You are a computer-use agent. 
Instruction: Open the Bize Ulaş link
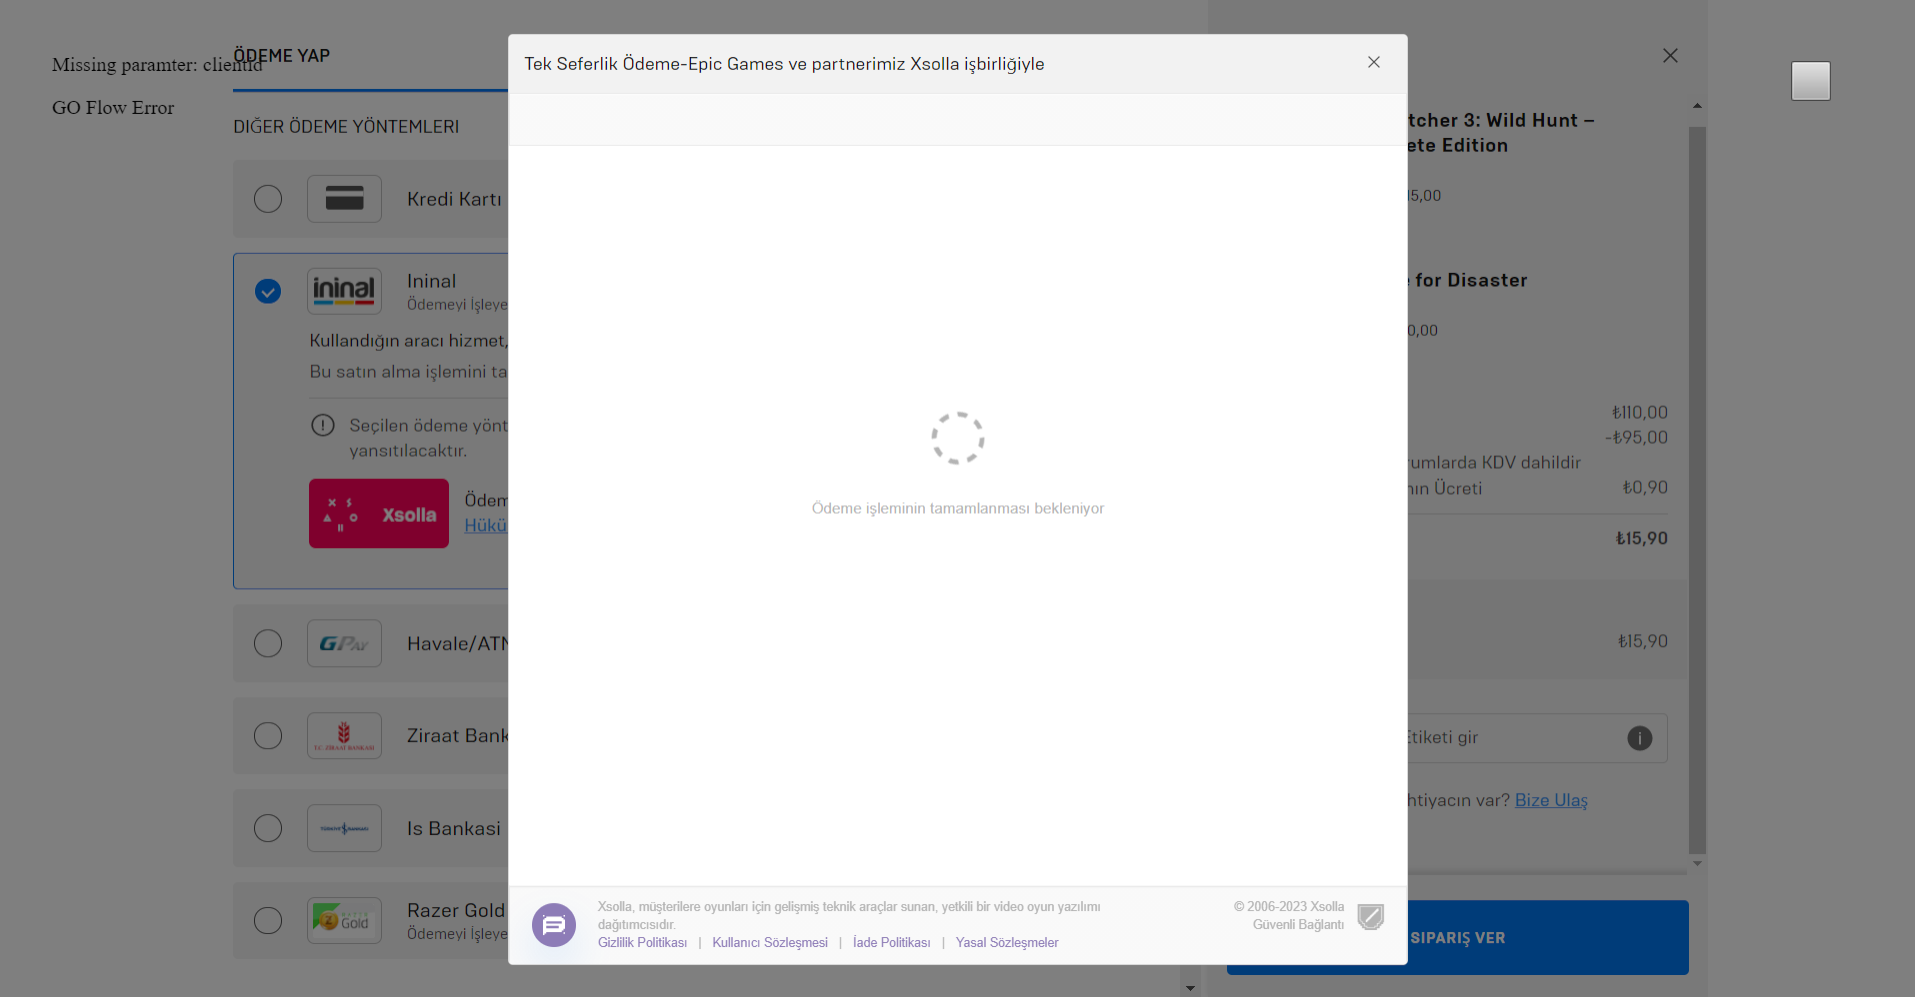point(1551,800)
